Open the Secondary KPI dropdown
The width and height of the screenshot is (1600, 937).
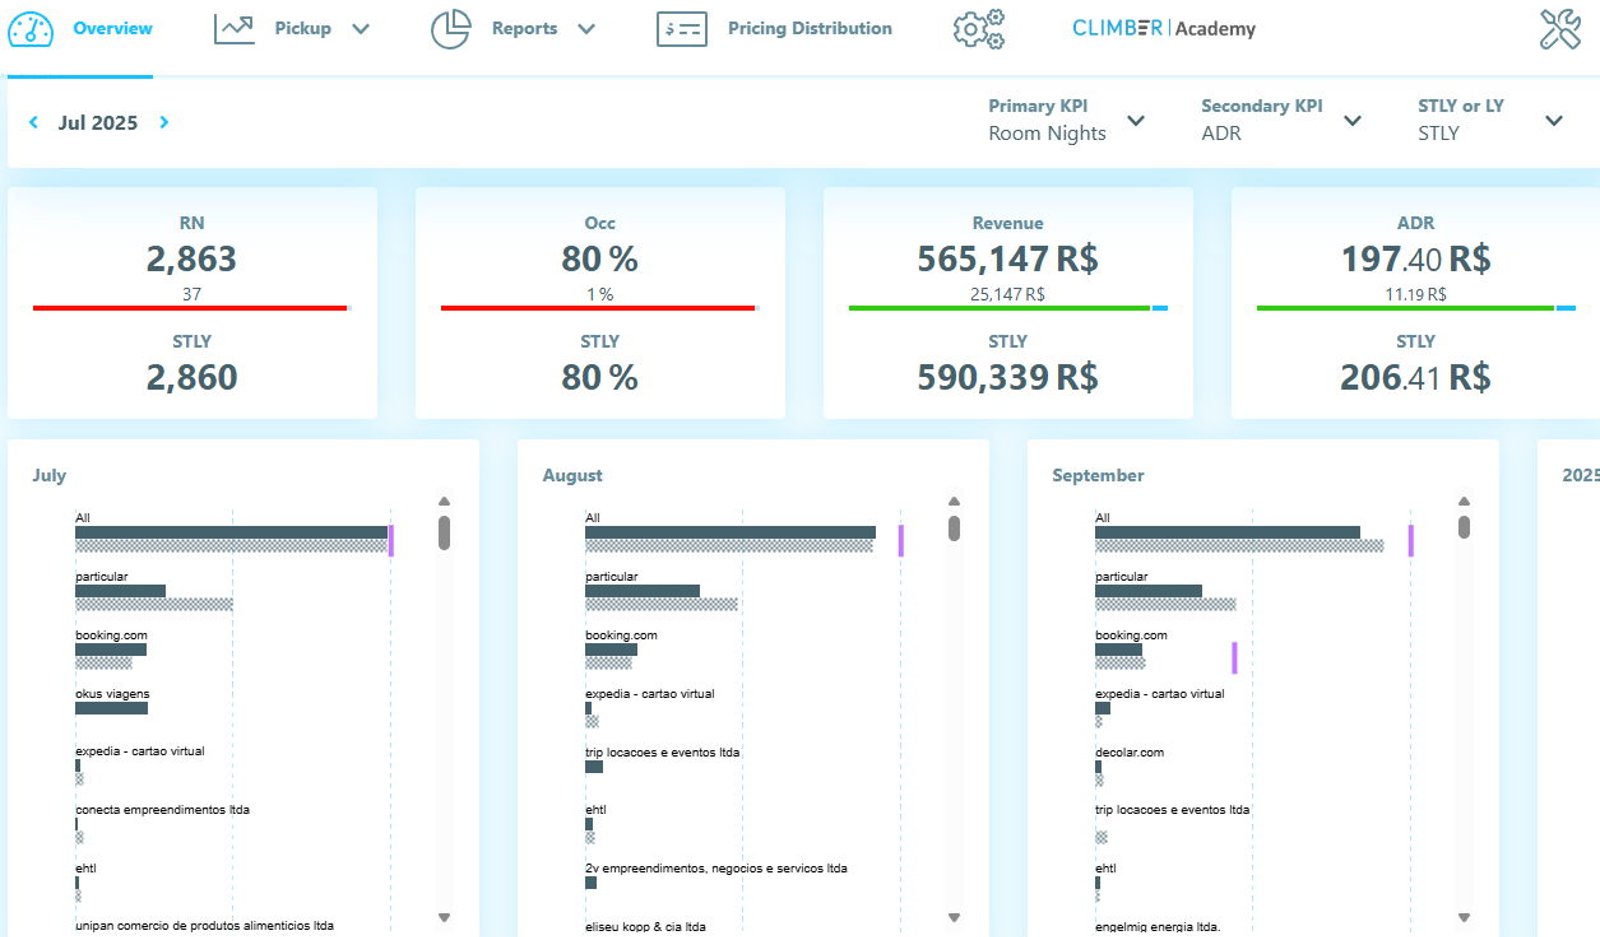1281,120
